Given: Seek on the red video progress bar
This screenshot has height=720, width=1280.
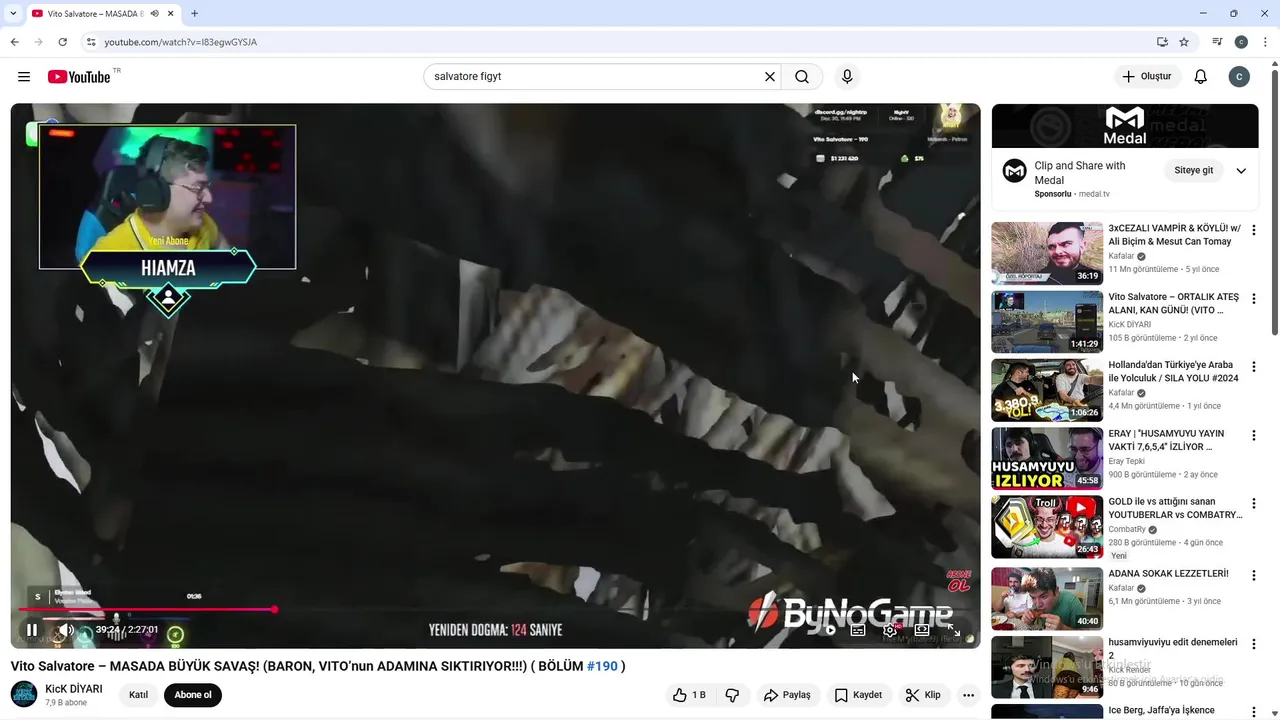Looking at the screenshot, I should [495, 609].
